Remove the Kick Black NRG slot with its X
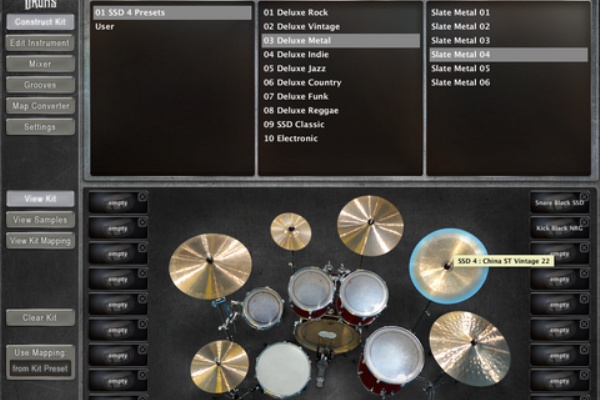600x400 pixels. [584, 222]
